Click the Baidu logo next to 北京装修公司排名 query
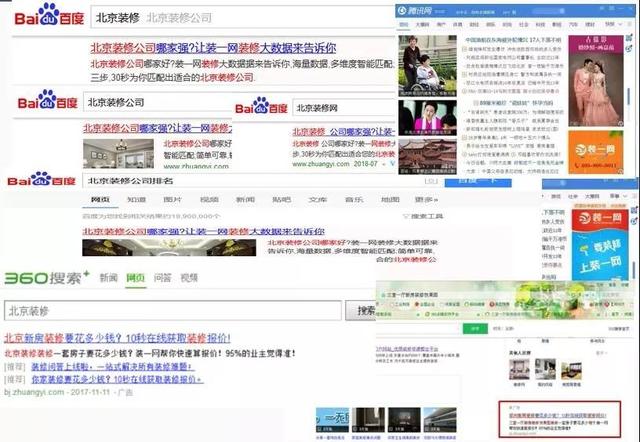The width and height of the screenshot is (640, 442). click(41, 180)
